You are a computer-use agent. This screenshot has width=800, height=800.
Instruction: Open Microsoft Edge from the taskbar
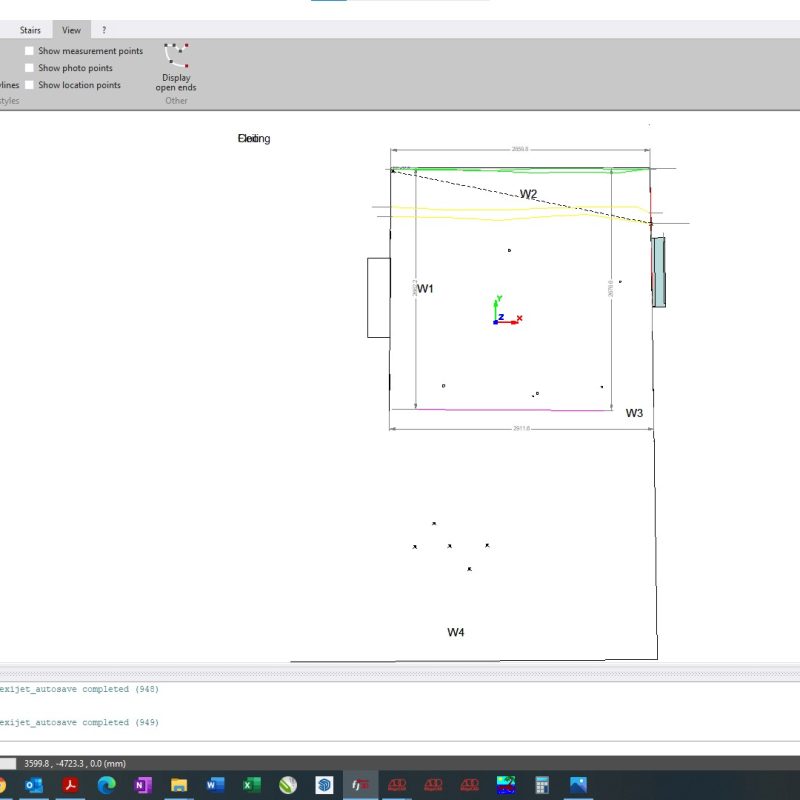[106, 785]
